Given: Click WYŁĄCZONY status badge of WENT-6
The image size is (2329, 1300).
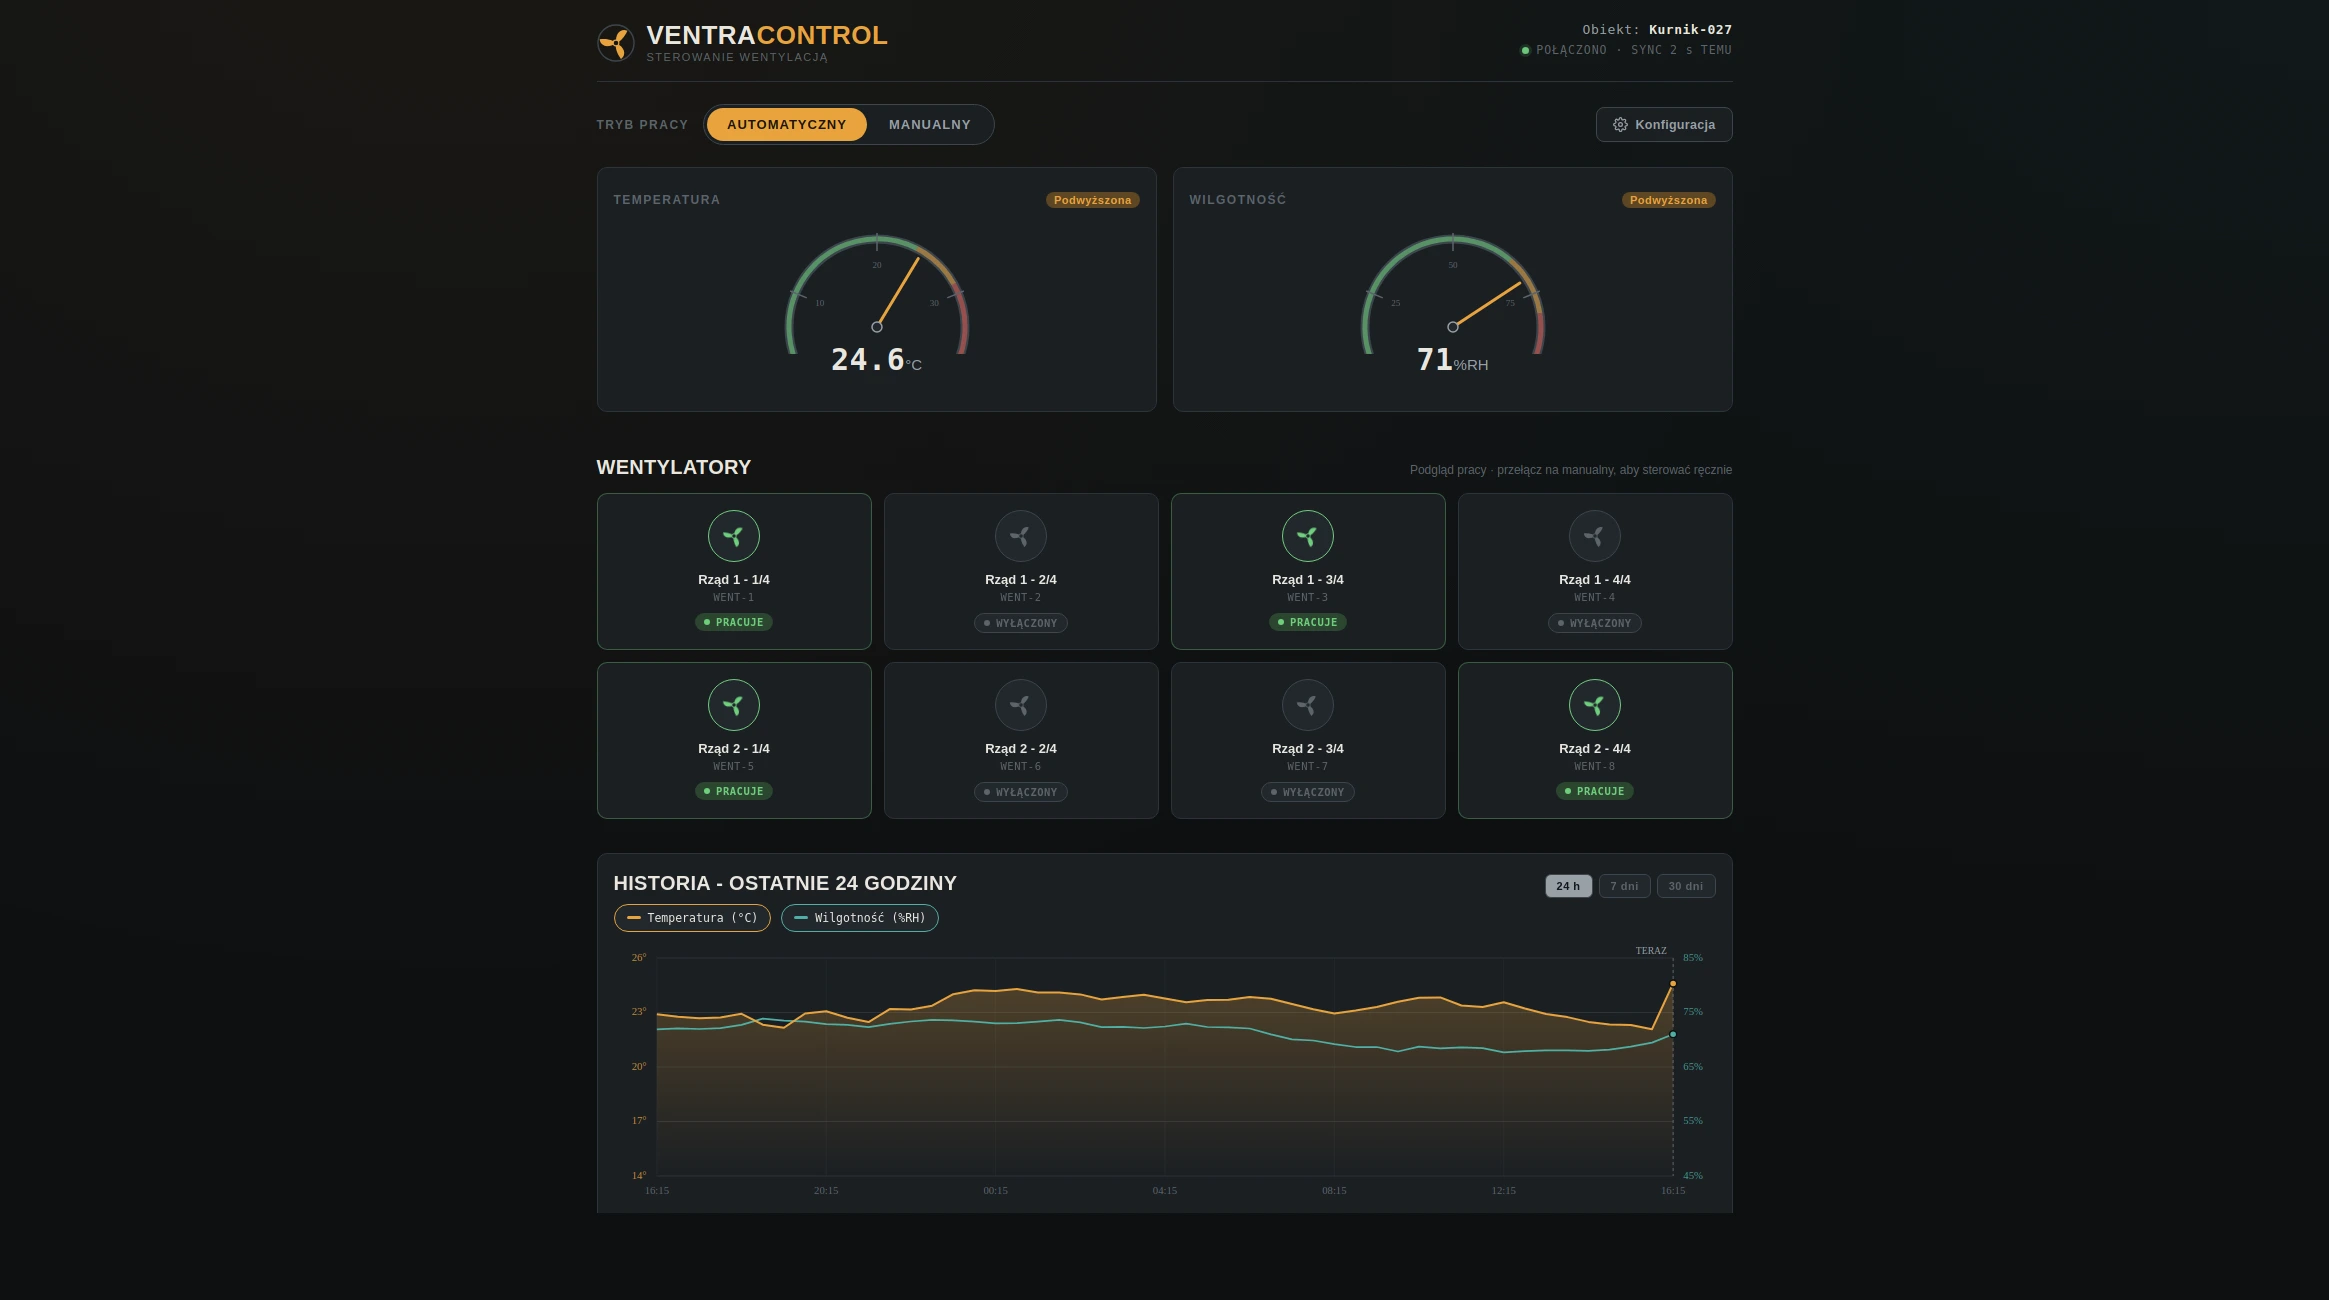Looking at the screenshot, I should tap(1020, 792).
